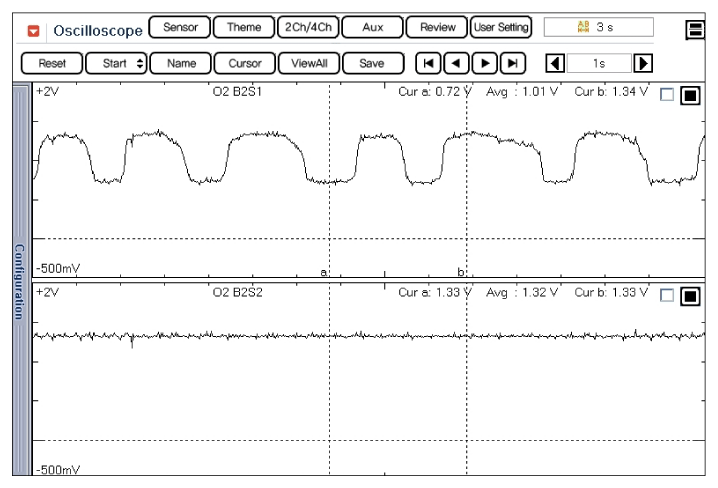Open the top-right panel menu icon
Screen dimensions: 718x488
[x=695, y=29]
